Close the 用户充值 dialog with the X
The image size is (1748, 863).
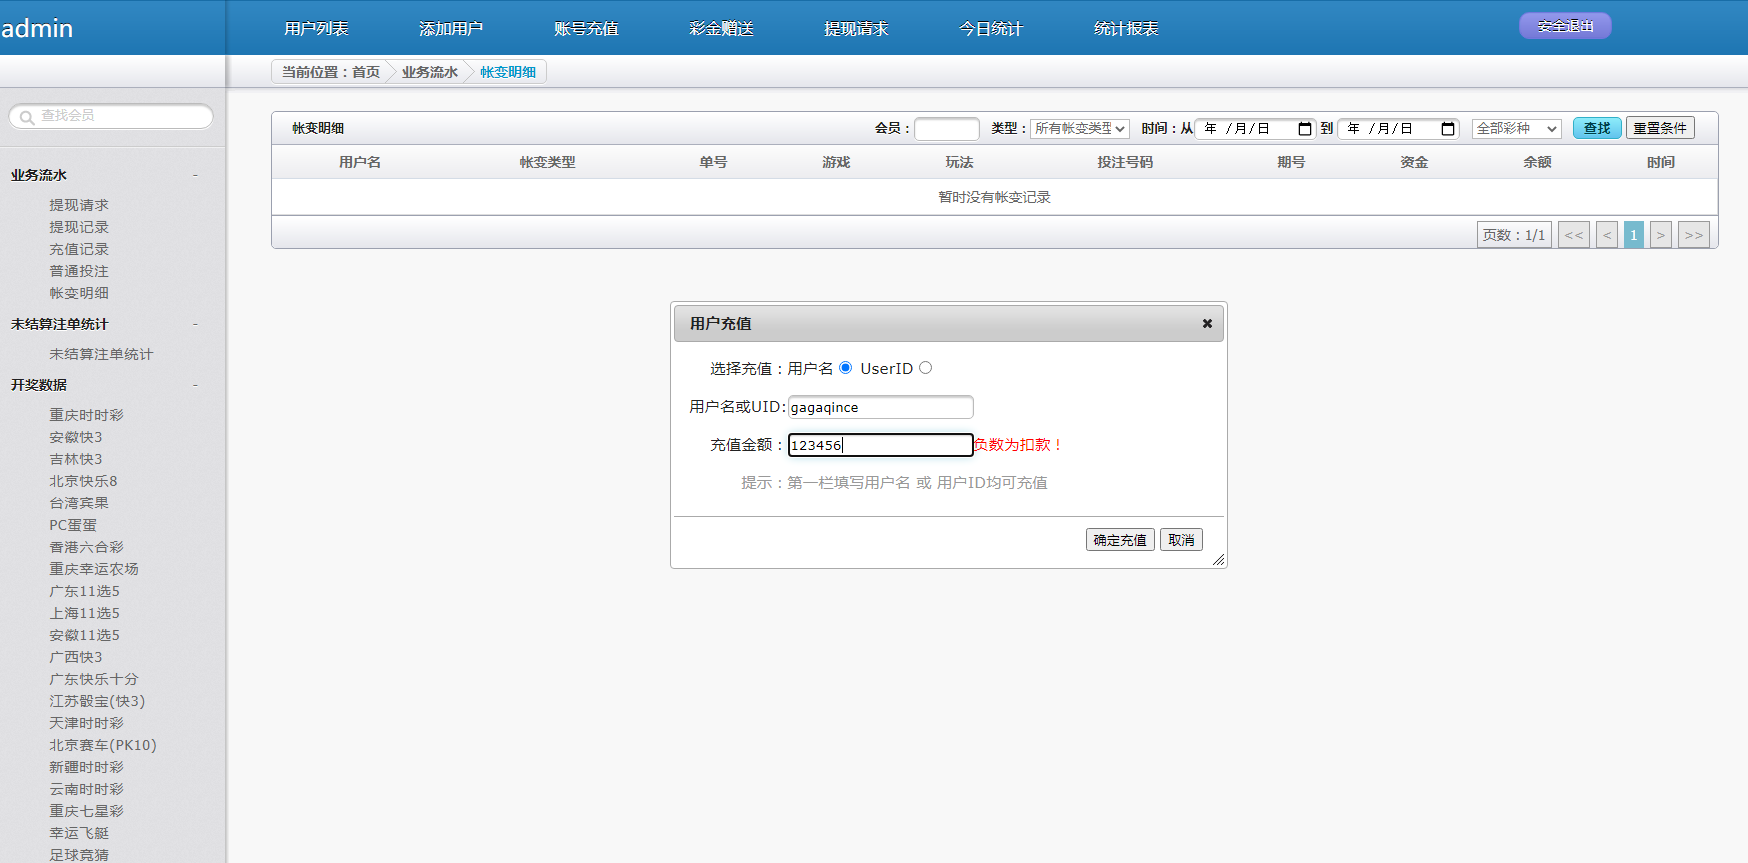(x=1207, y=324)
